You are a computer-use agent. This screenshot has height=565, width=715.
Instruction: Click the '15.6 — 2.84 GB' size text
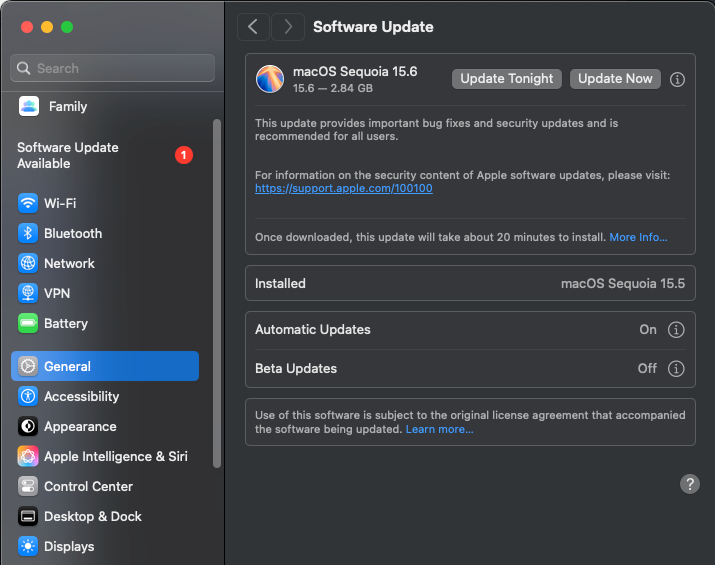[333, 88]
